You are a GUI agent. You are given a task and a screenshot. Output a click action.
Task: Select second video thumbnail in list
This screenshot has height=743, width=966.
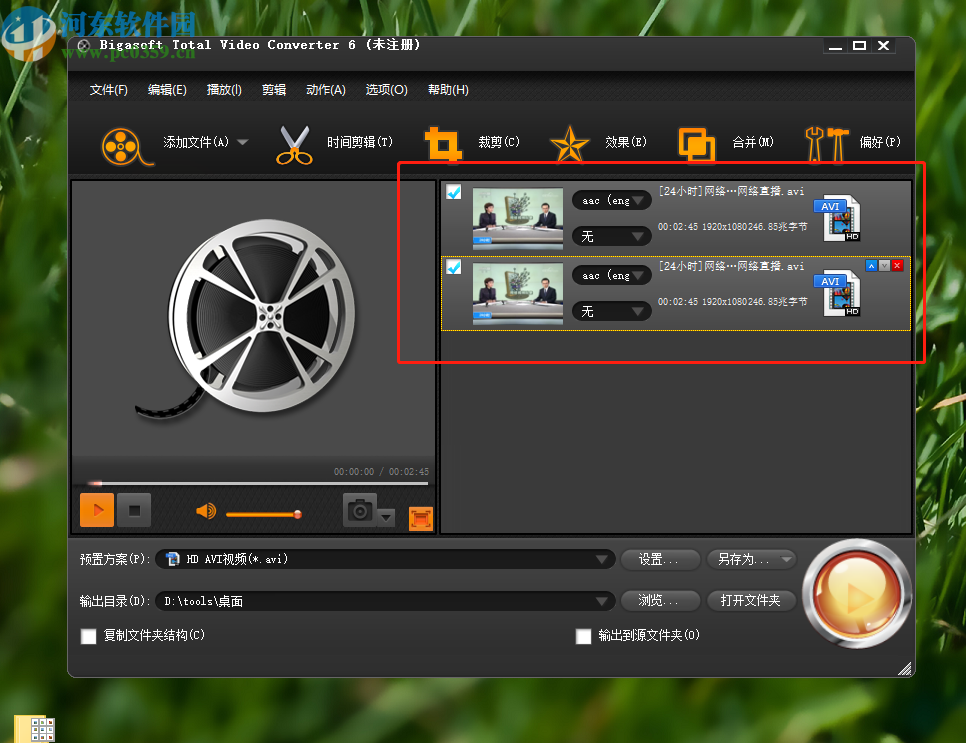pyautogui.click(x=518, y=293)
